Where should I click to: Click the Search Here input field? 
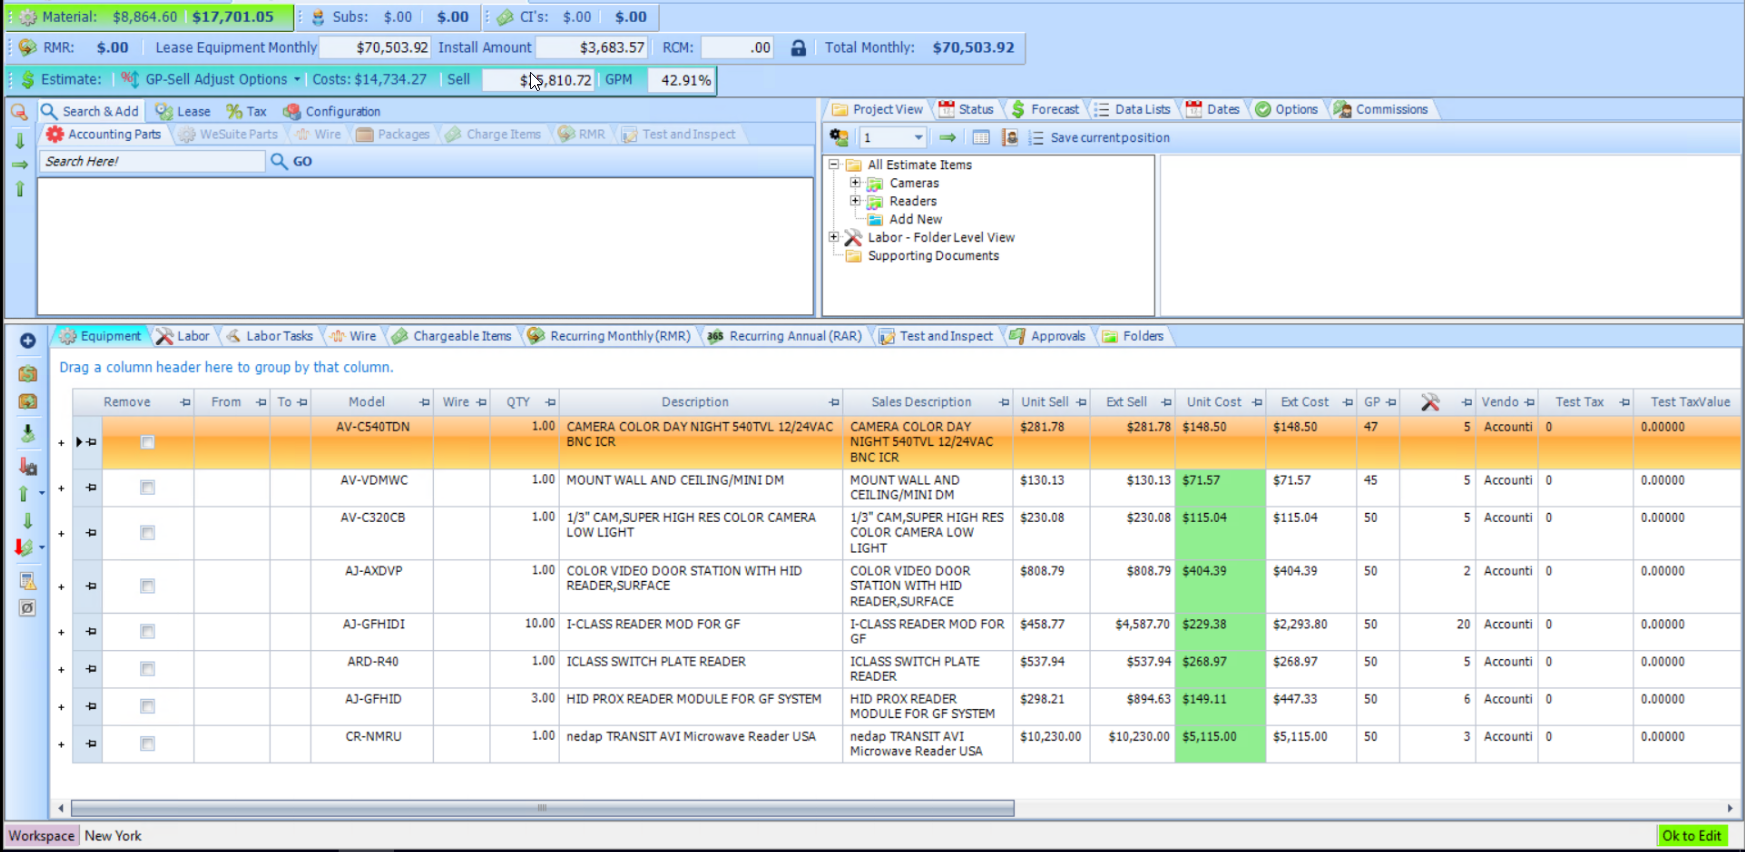pyautogui.click(x=152, y=161)
